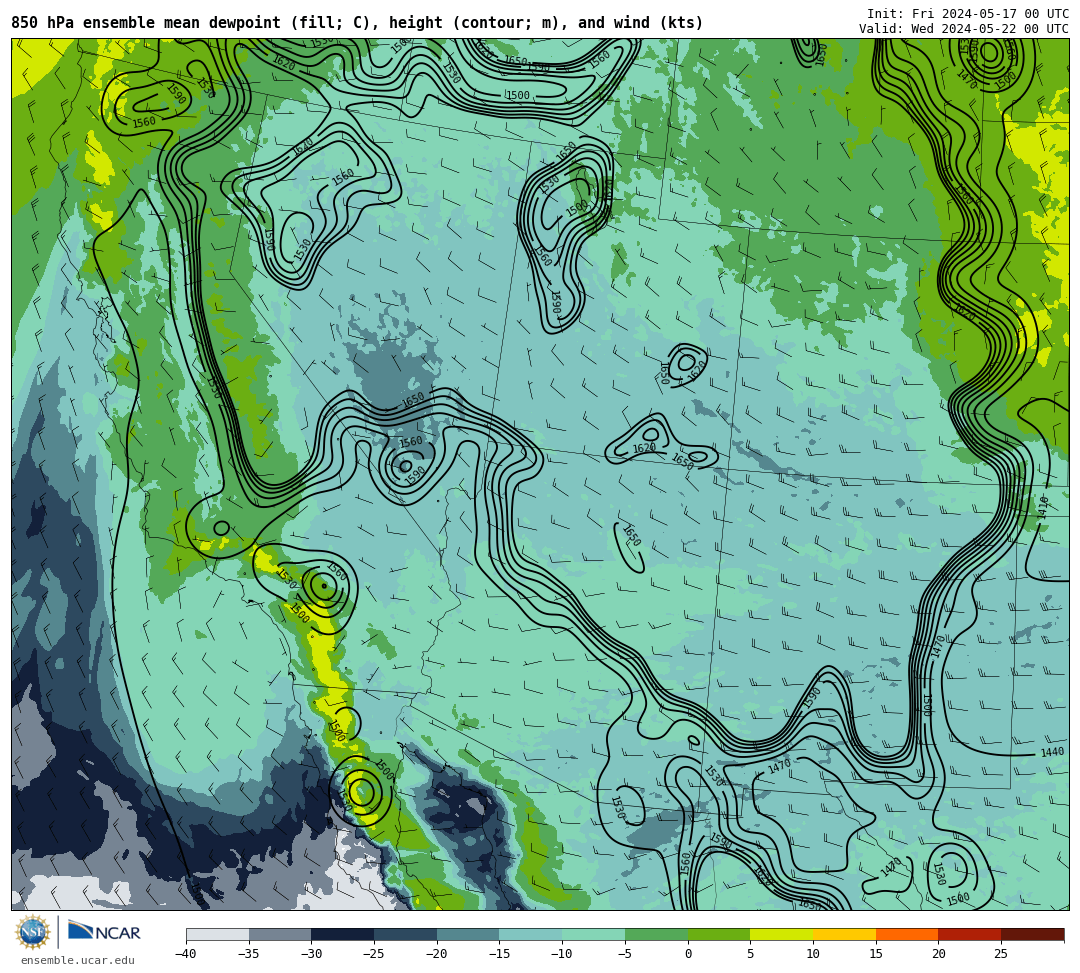Pick the red 20 to 25 colorbar segment
Image resolution: width=1080 pixels, height=973 pixels.
(970, 934)
